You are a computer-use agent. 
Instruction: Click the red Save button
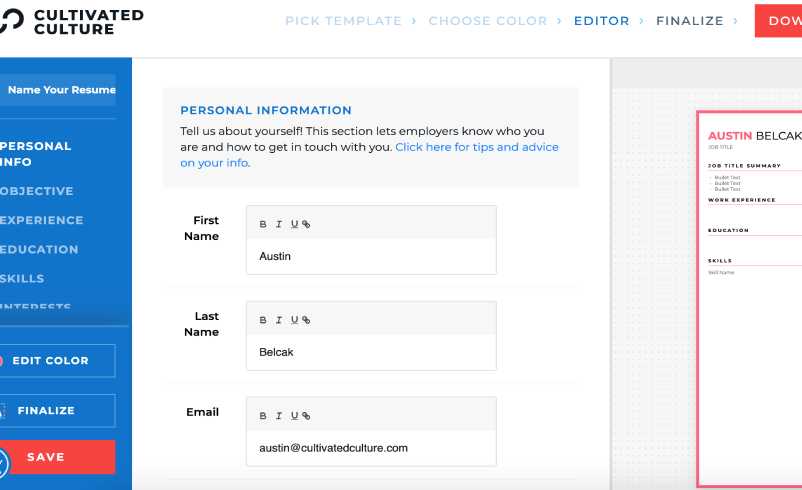click(x=57, y=457)
